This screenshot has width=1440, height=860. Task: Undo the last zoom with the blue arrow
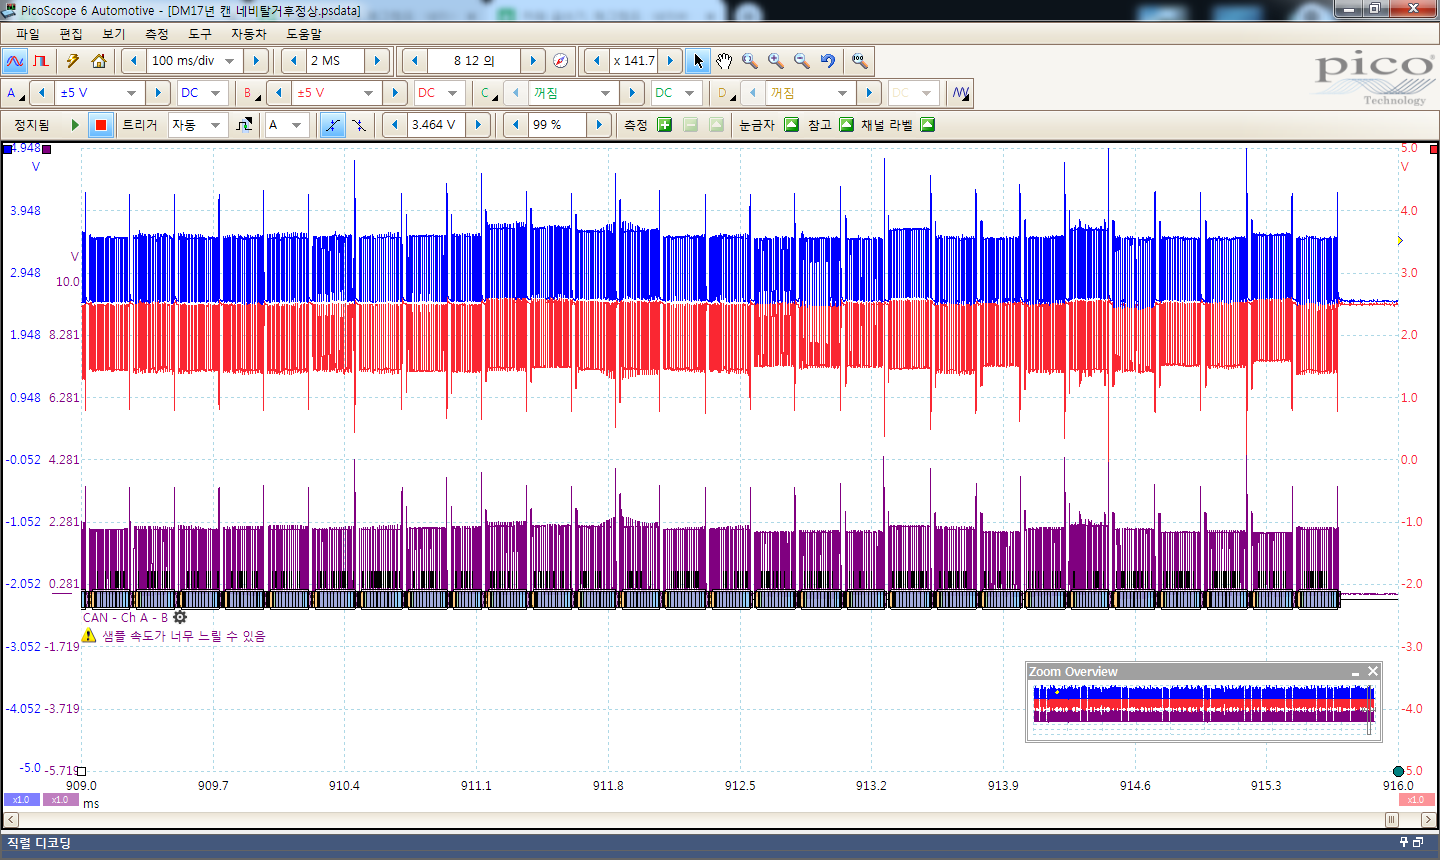828,61
